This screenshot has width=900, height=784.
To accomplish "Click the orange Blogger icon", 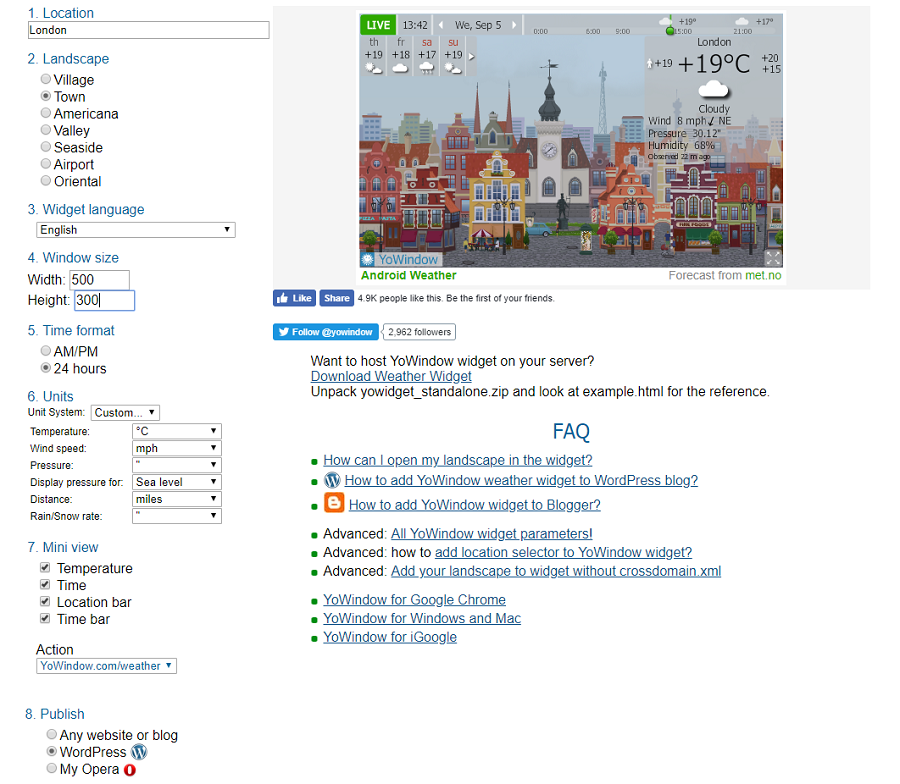I will click(x=334, y=504).
